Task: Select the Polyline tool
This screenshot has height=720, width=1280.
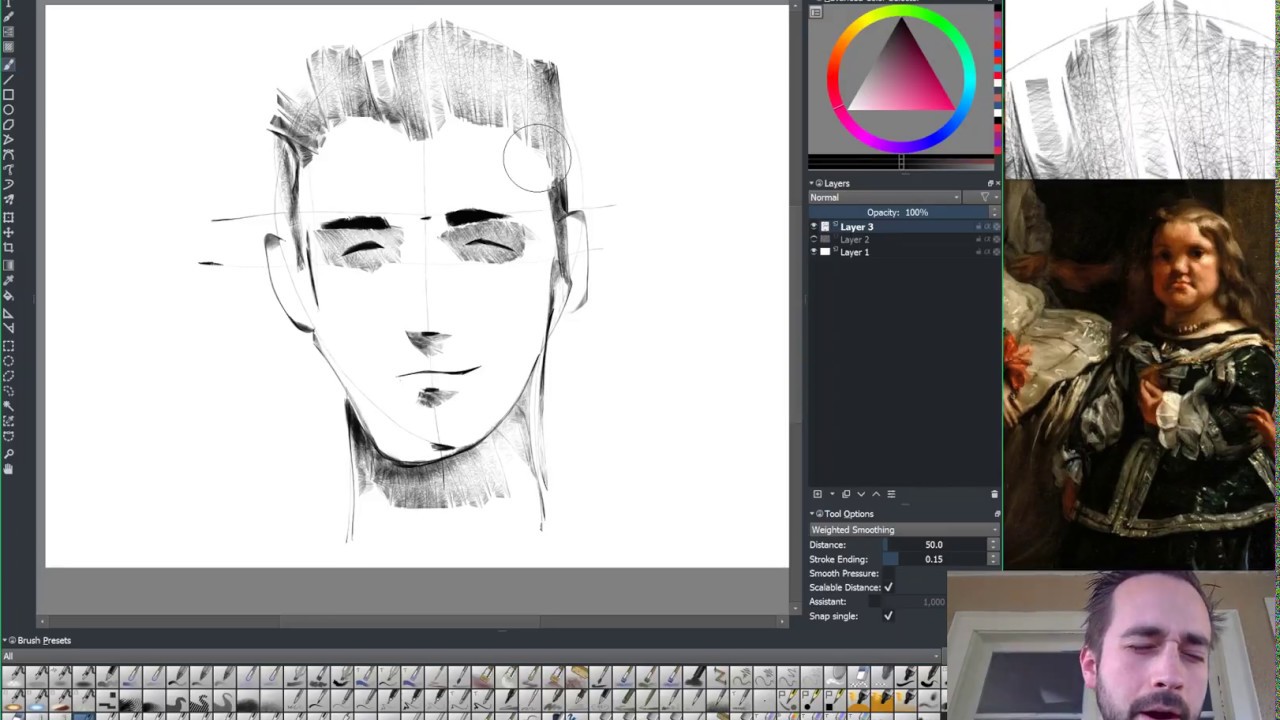Action: 8,140
